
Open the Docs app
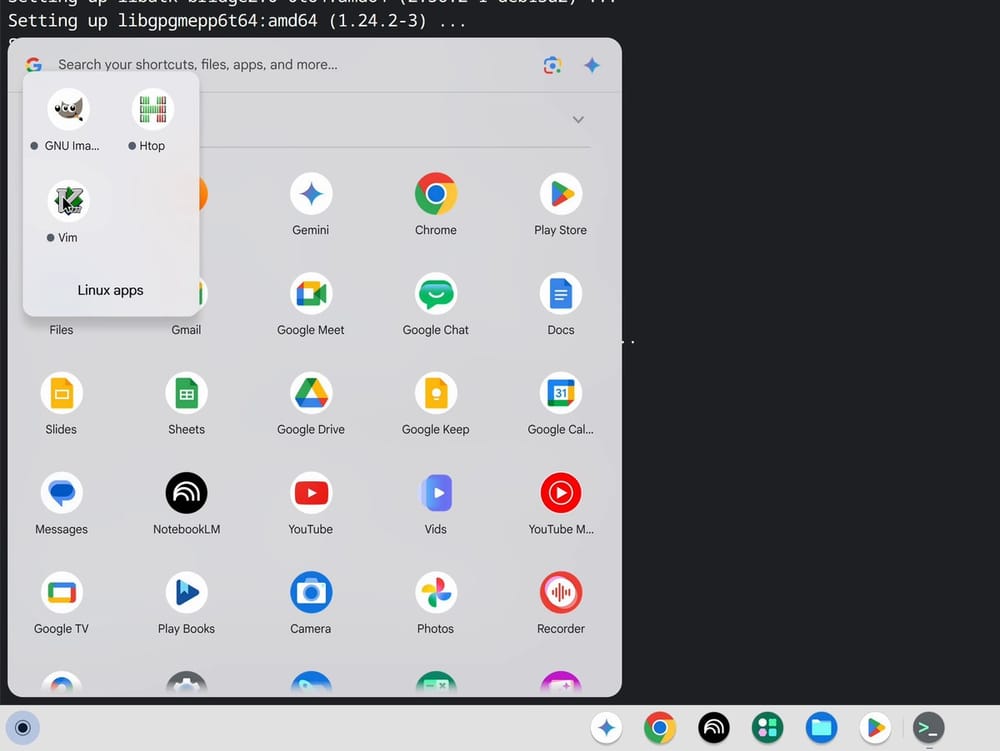pos(561,294)
